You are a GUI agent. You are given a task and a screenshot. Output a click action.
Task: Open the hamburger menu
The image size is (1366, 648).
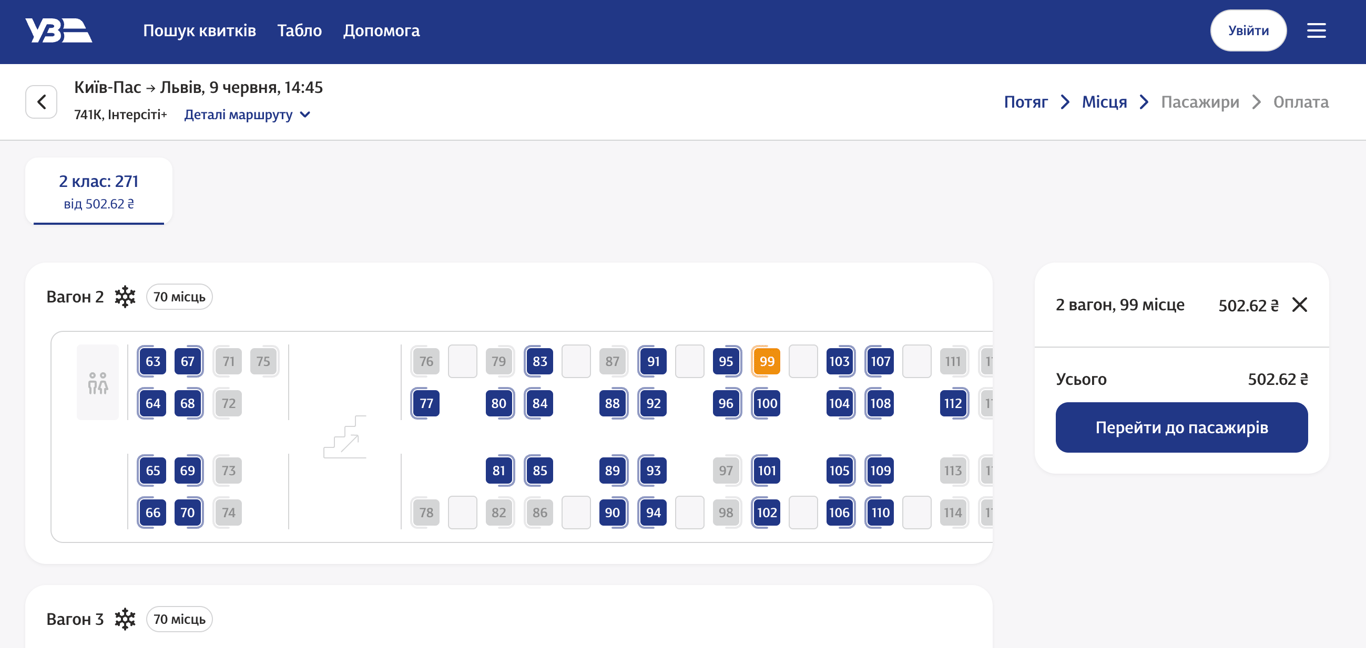(1316, 31)
